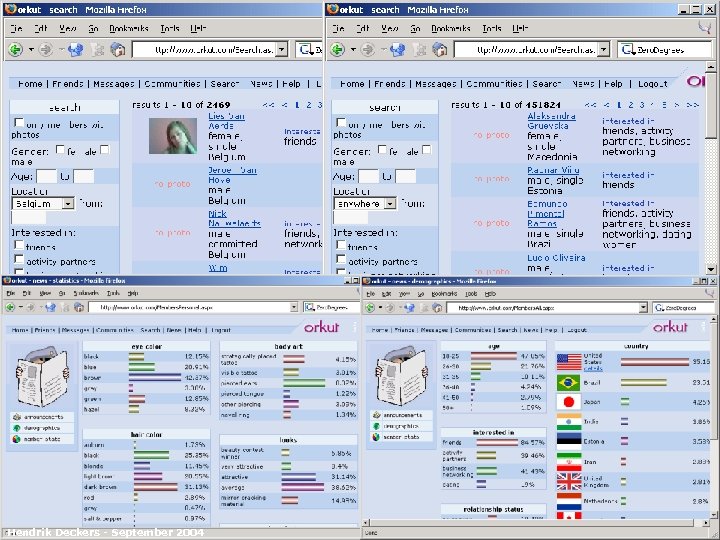This screenshot has height=540, width=720.
Task: Open the 'anywhere' location dropdown in top-right window
Action: 390,203
